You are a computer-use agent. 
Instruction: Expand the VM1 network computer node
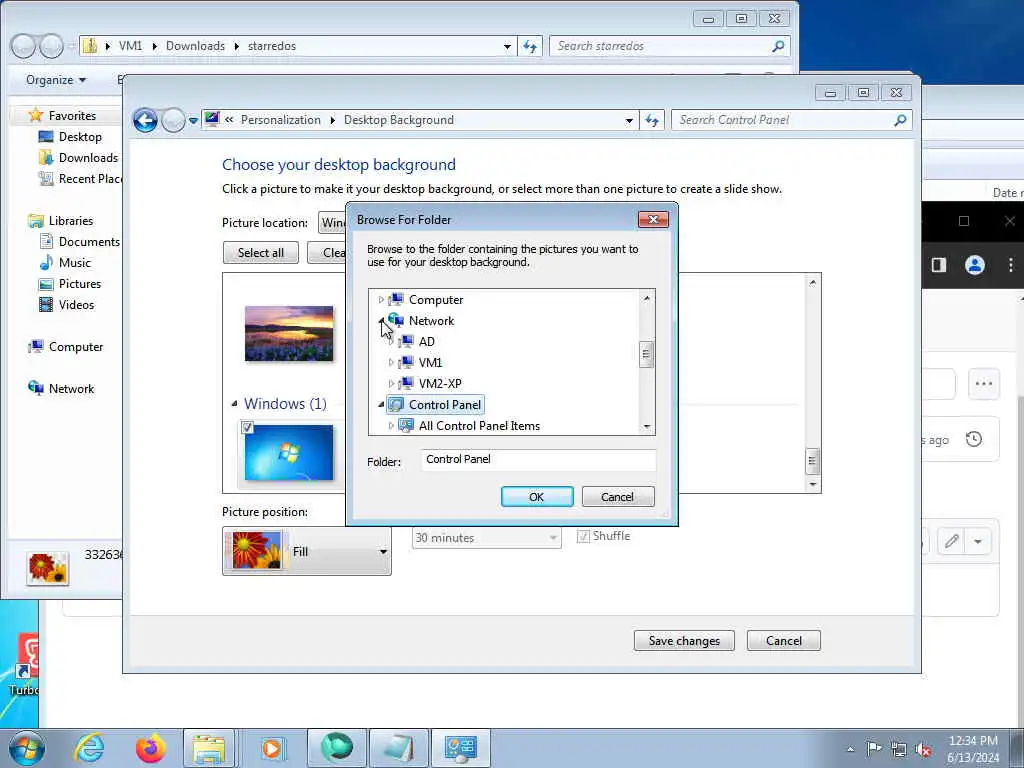point(391,362)
